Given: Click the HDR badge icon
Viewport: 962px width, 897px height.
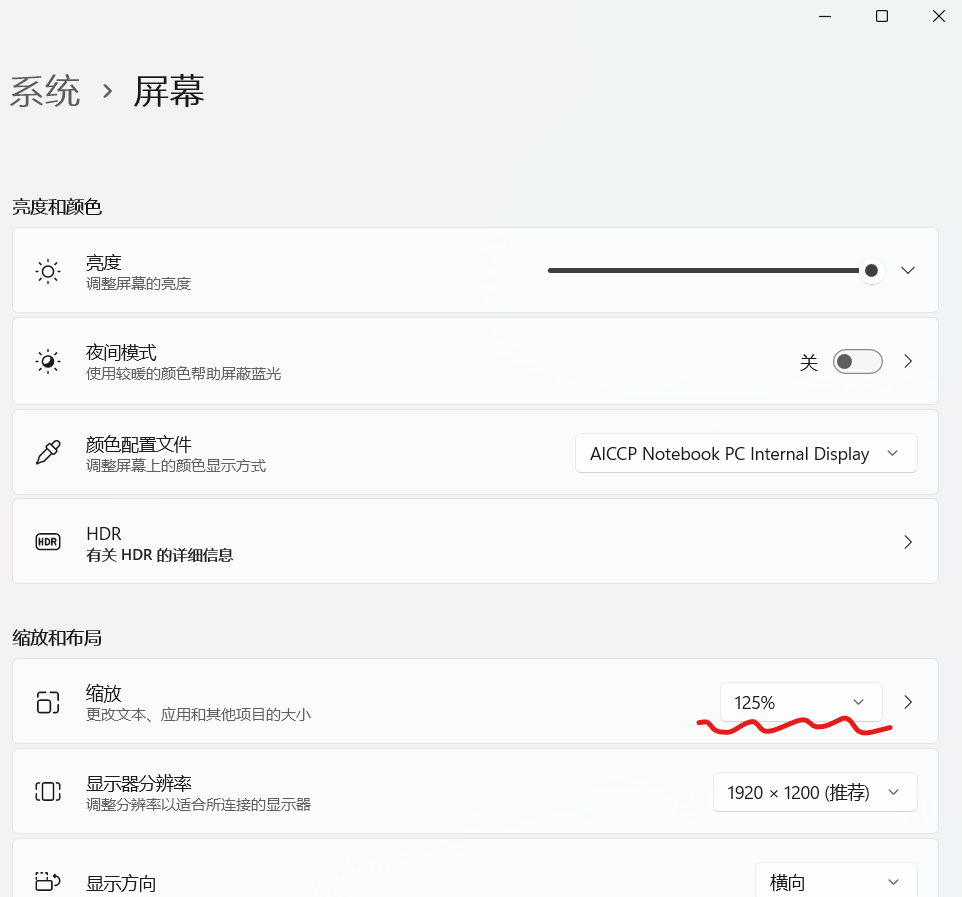Looking at the screenshot, I should [48, 542].
